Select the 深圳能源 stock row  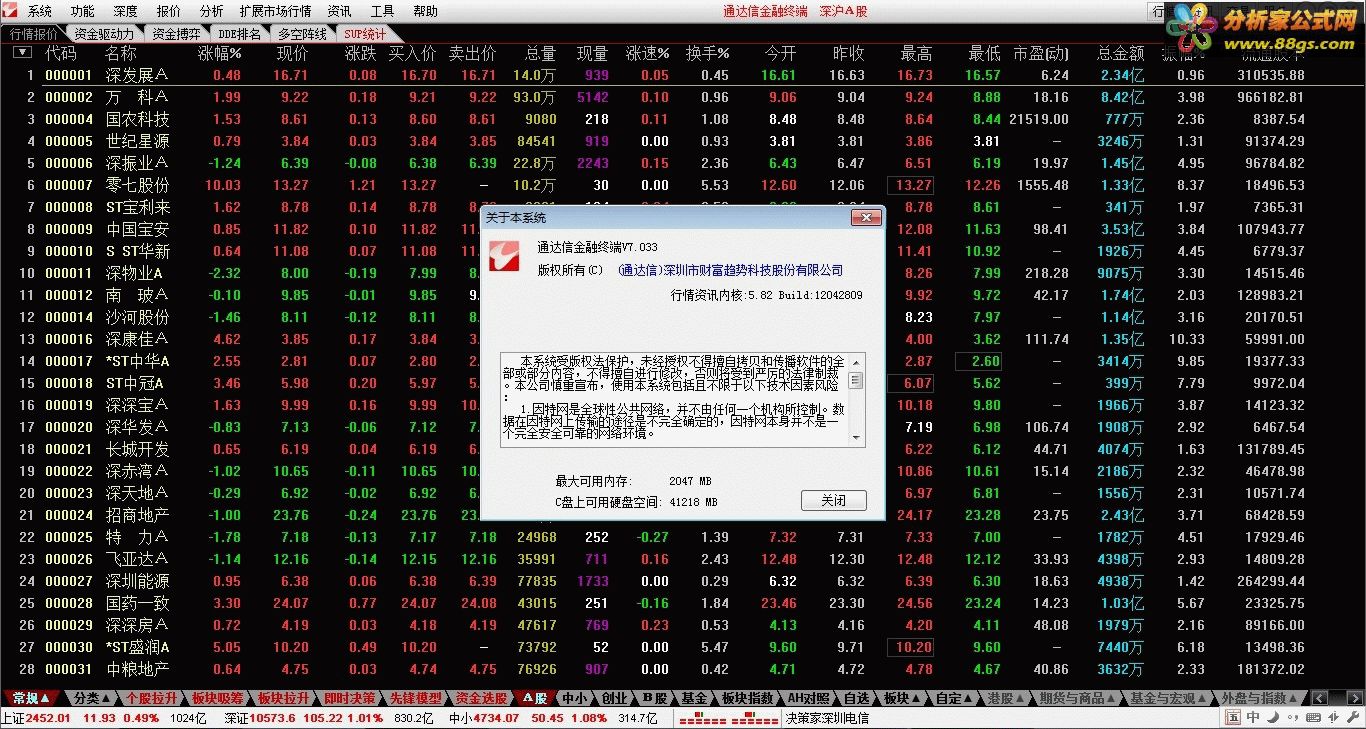click(683, 581)
